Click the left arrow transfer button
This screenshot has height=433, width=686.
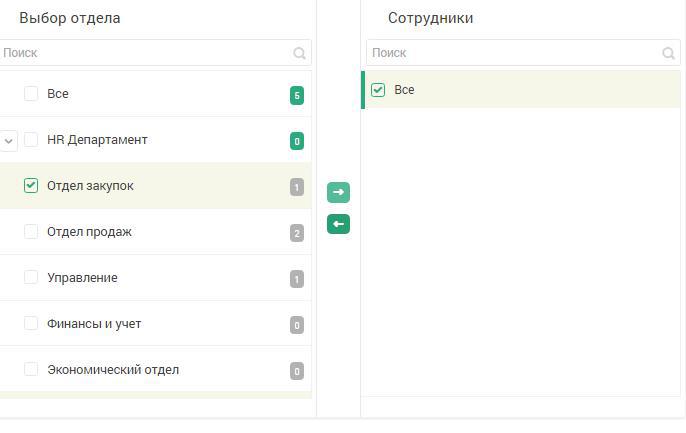pyautogui.click(x=338, y=224)
